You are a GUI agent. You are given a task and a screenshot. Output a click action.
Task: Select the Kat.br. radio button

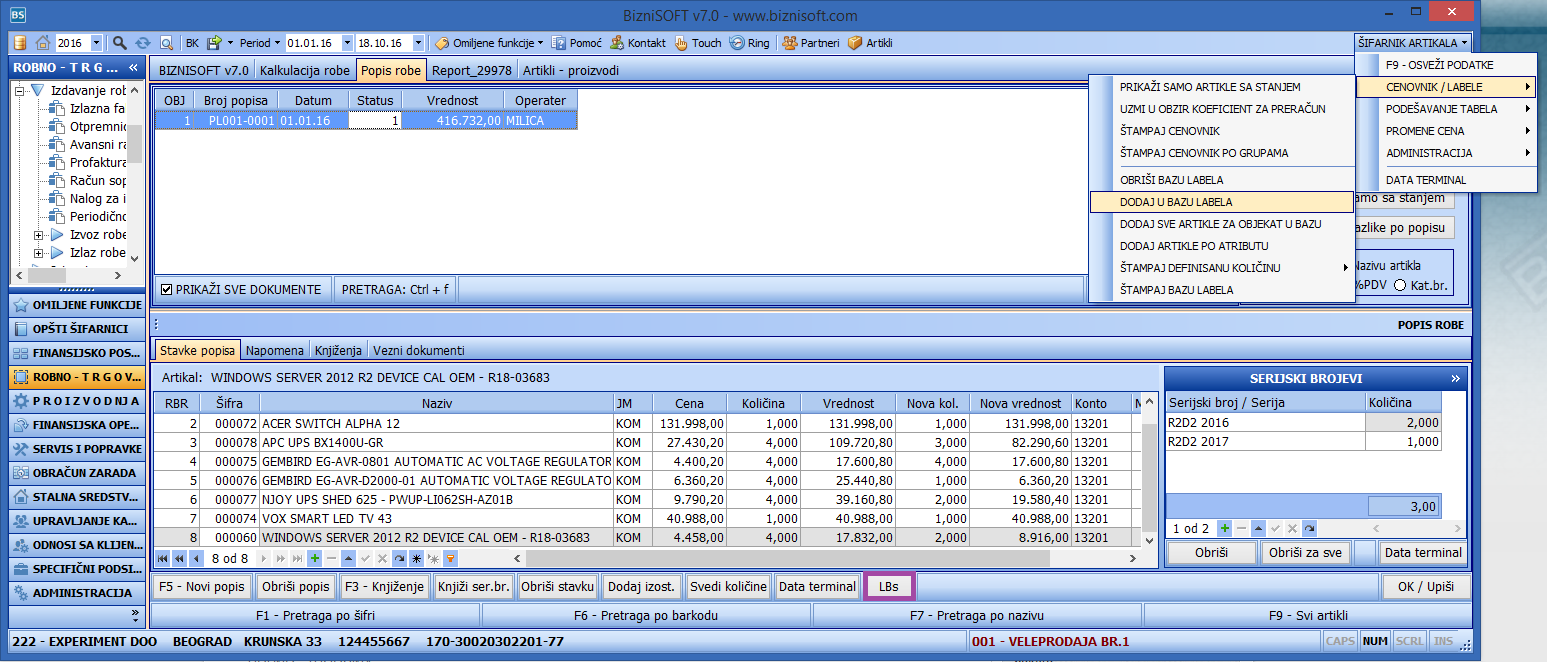(1400, 286)
